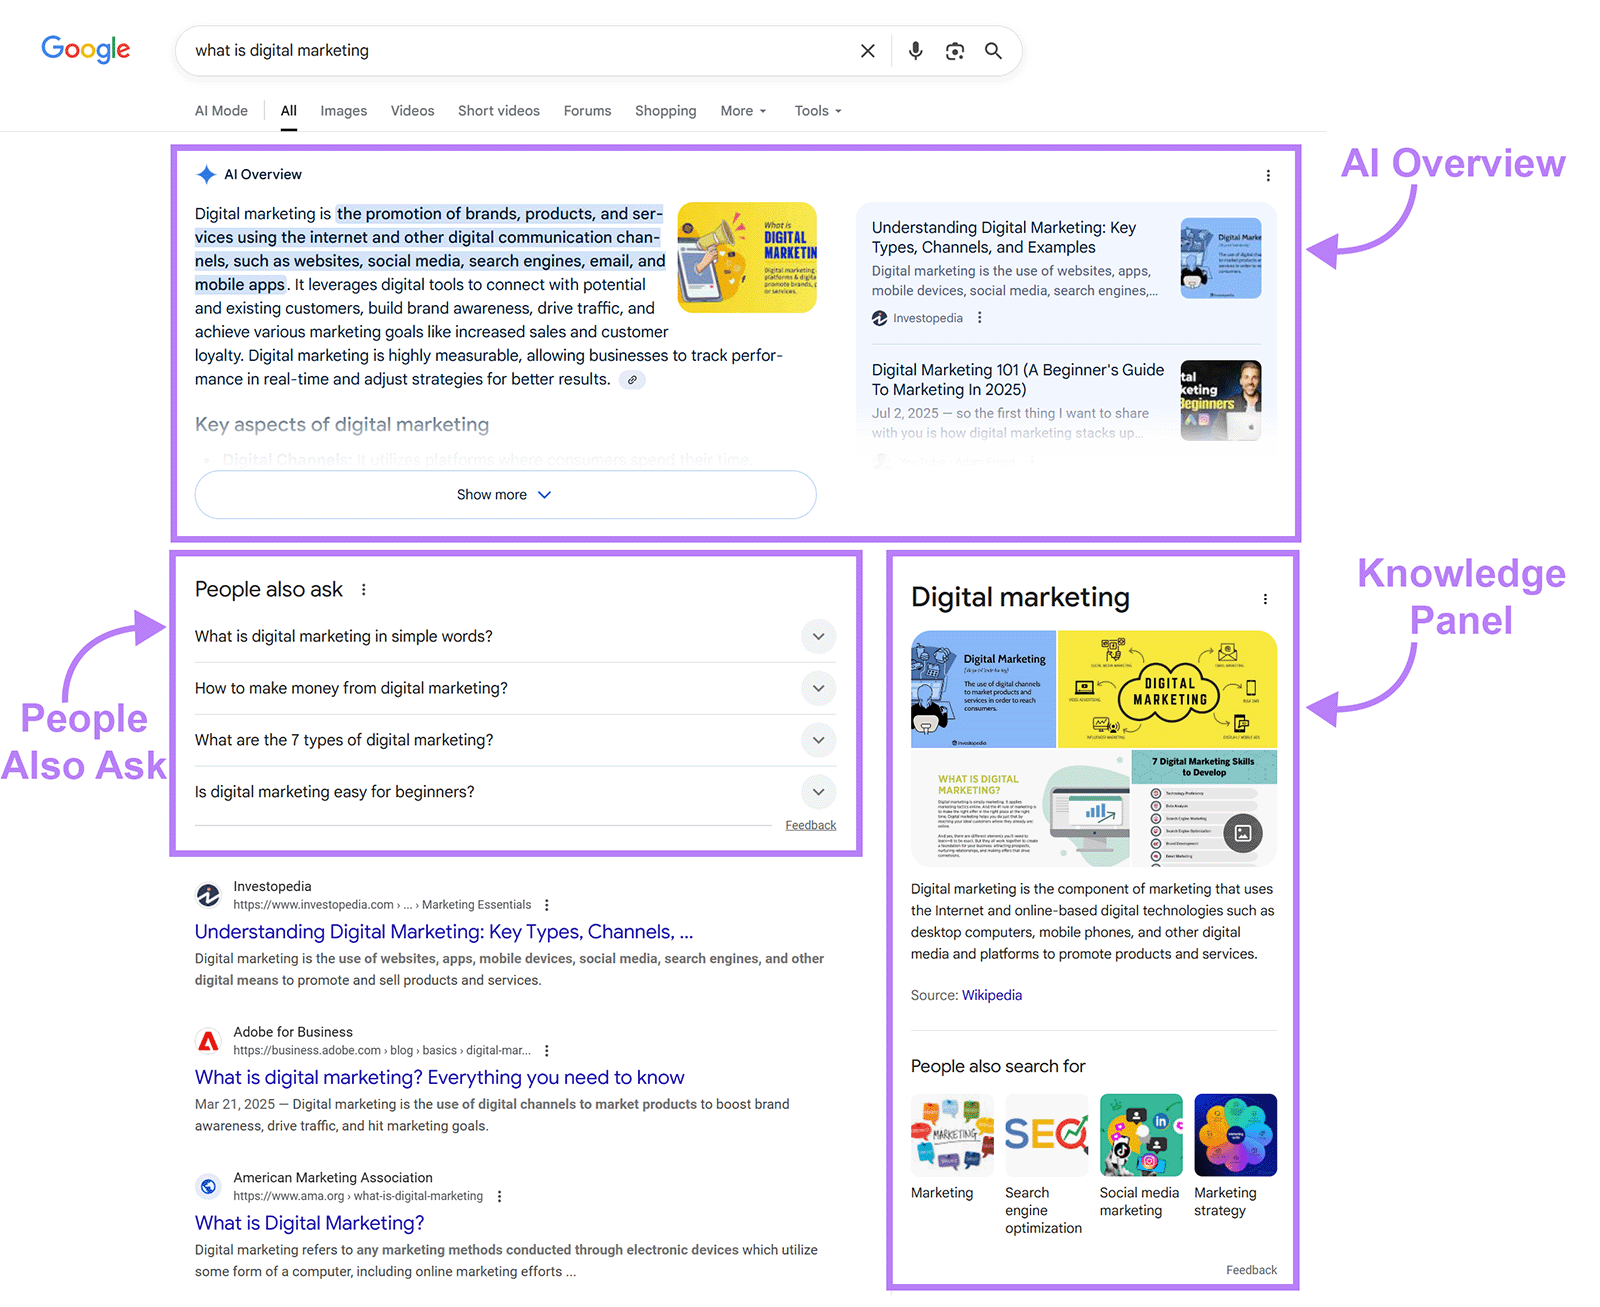Click the magnifying glass search icon
Viewport: 1600px width, 1307px height.
(993, 50)
